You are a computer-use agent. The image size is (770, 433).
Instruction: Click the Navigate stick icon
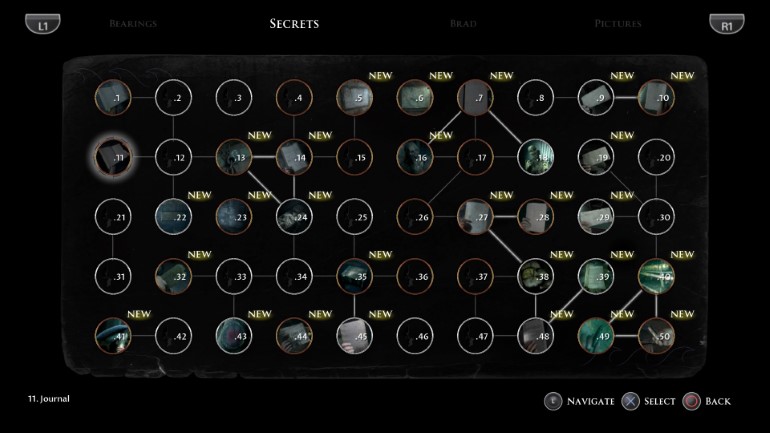552,401
